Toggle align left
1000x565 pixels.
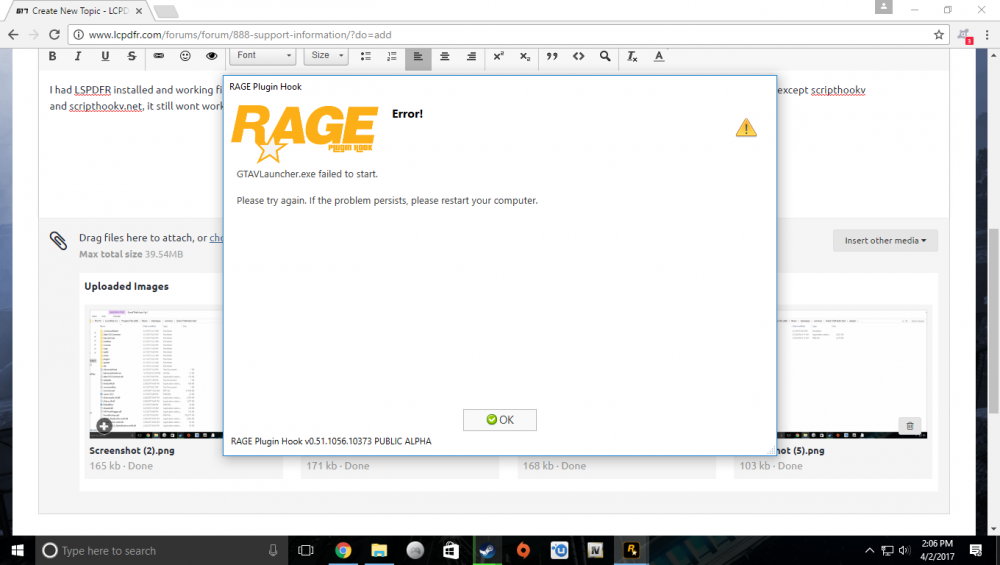click(418, 57)
